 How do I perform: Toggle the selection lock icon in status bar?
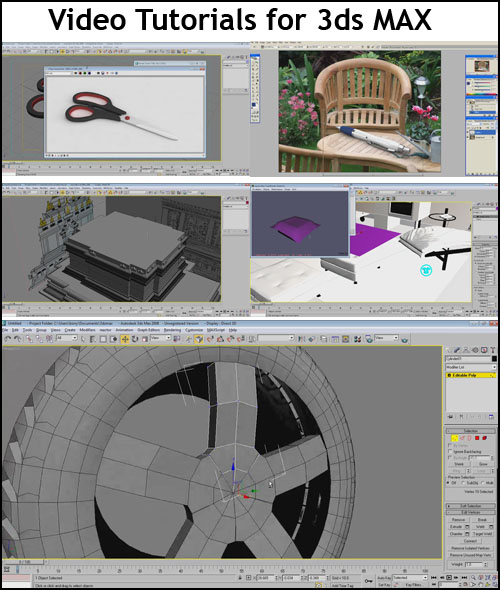240,578
